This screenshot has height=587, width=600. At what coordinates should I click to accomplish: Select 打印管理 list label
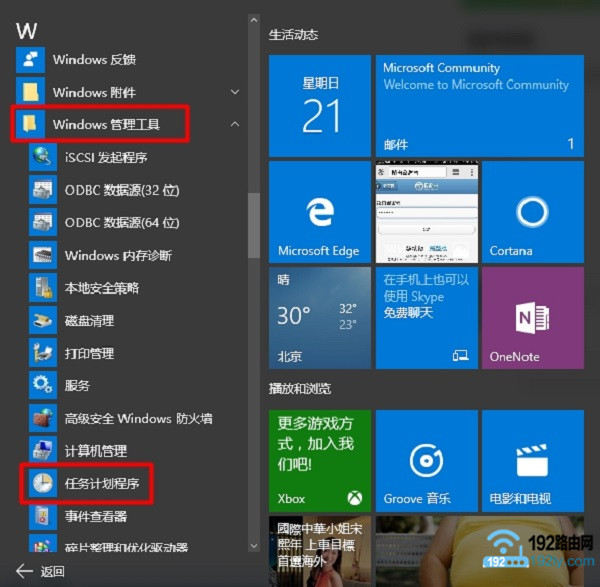coord(89,353)
